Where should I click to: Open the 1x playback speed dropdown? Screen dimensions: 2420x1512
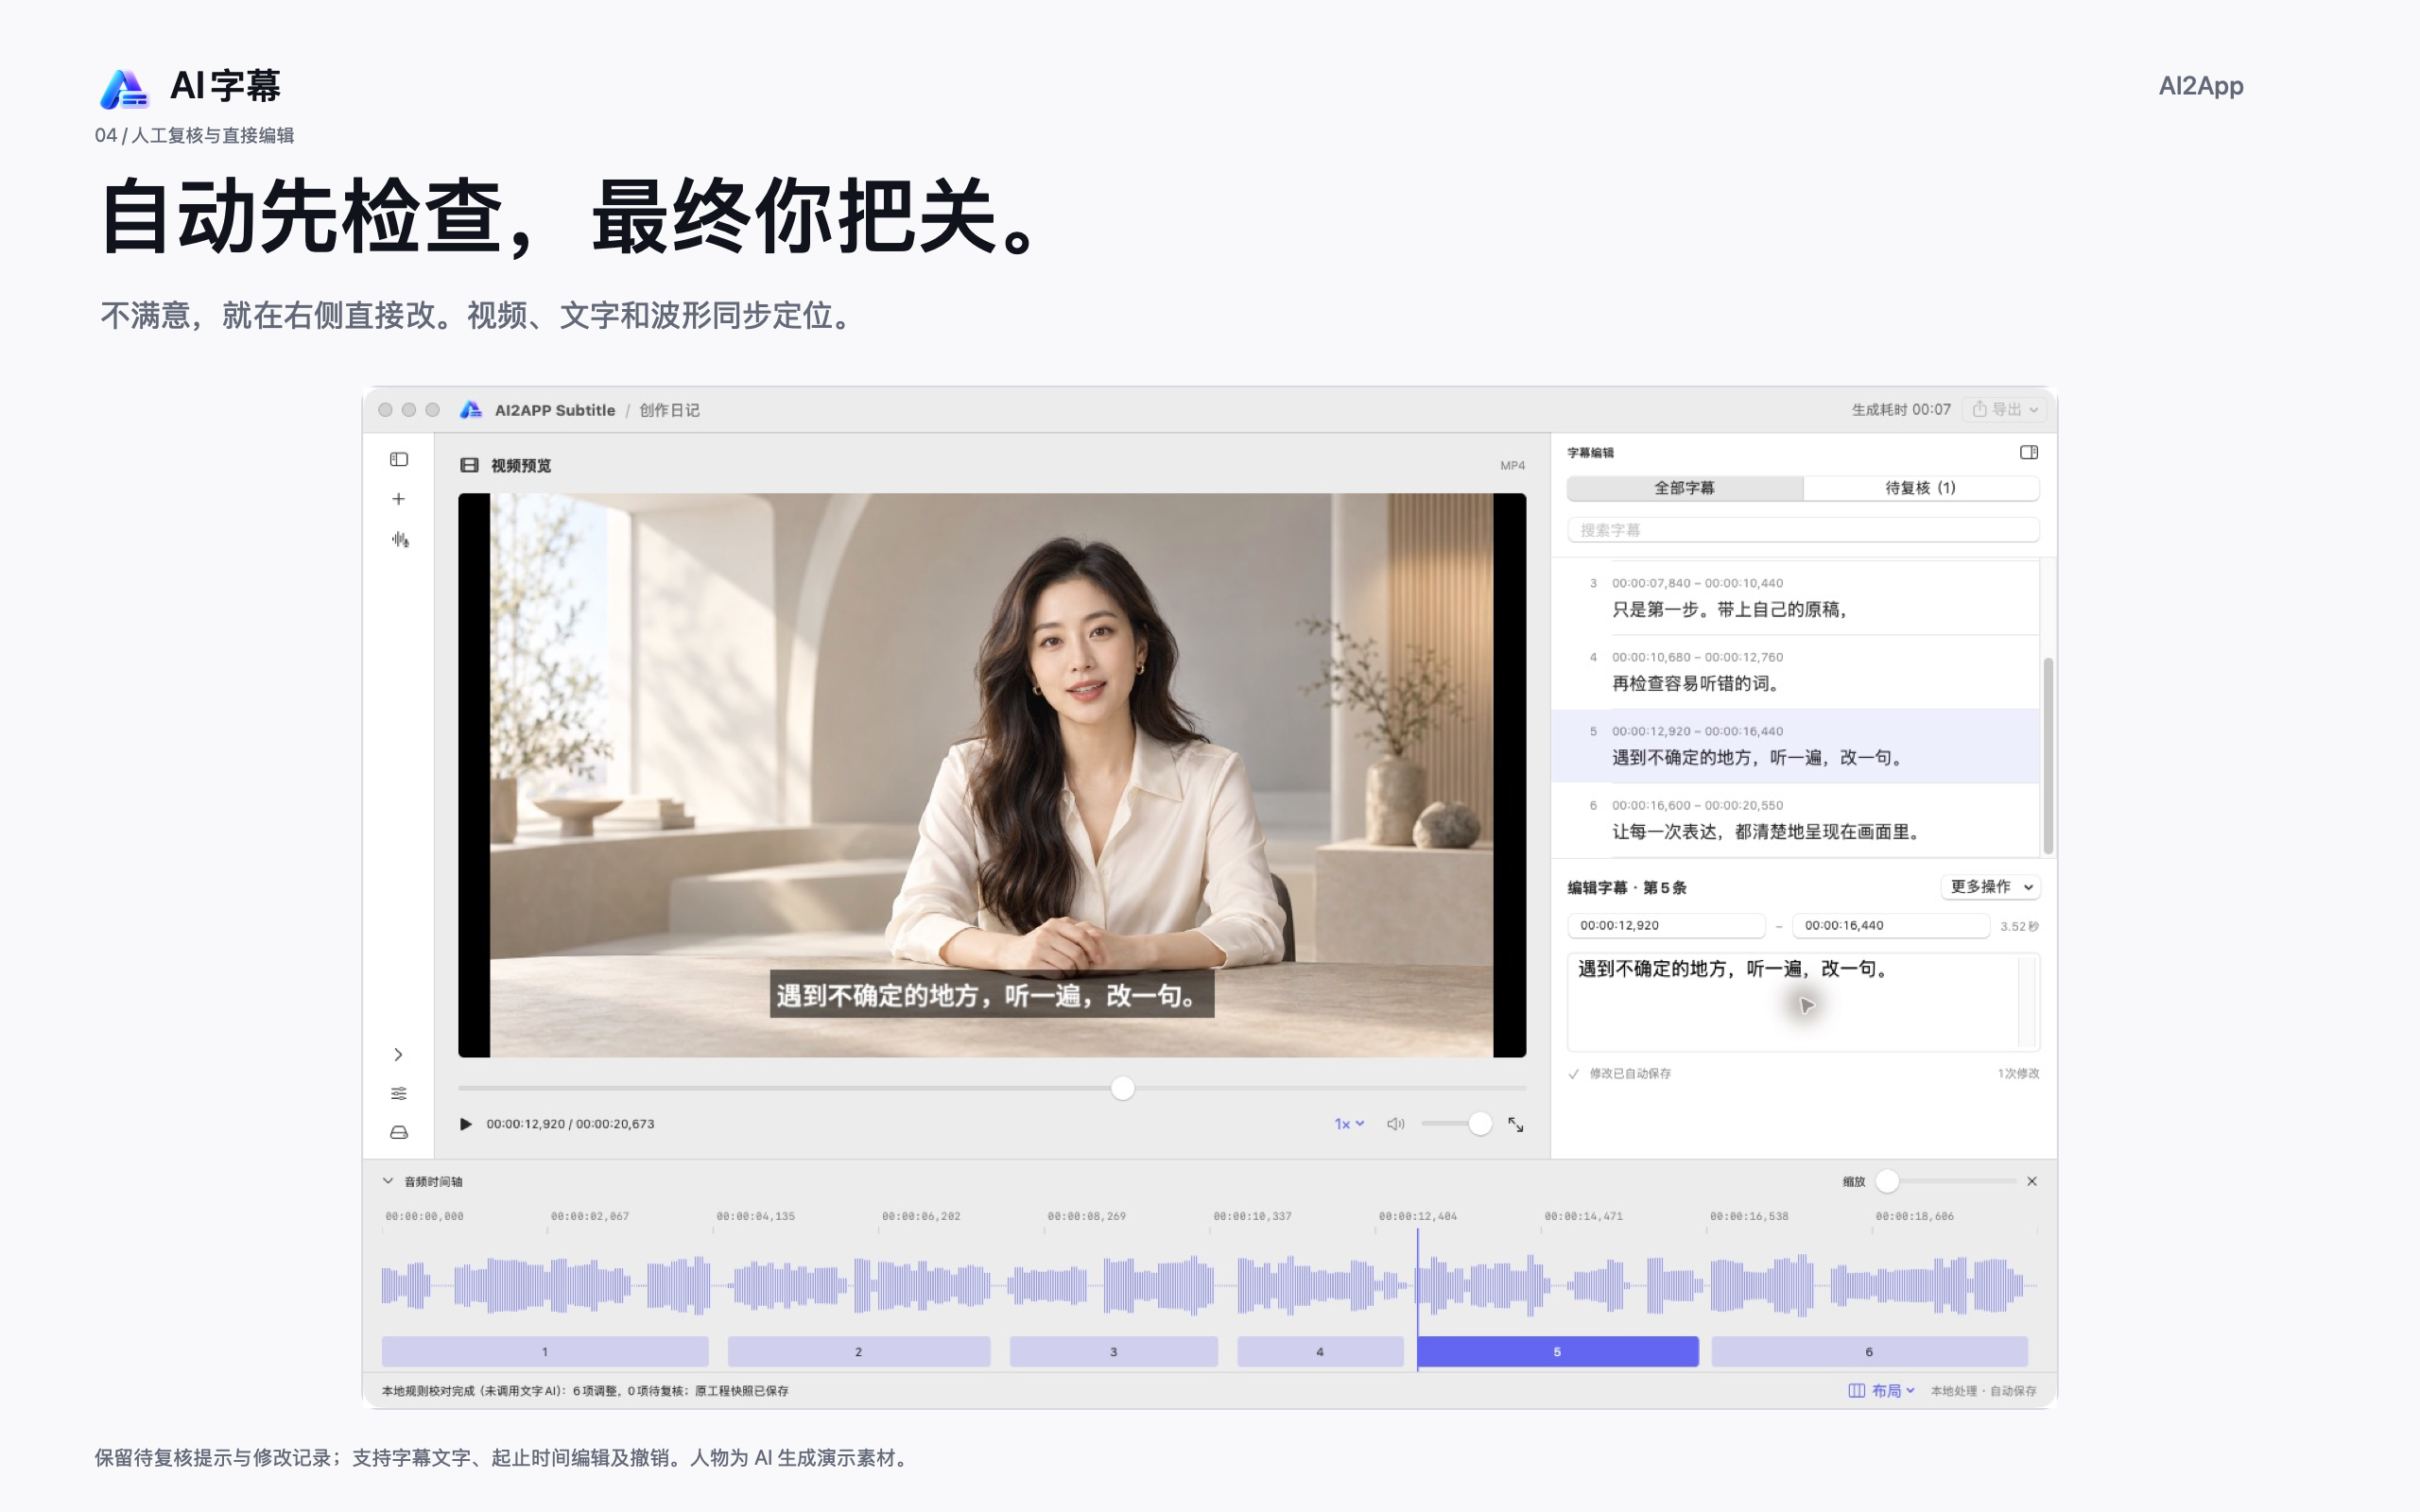[x=1349, y=1124]
